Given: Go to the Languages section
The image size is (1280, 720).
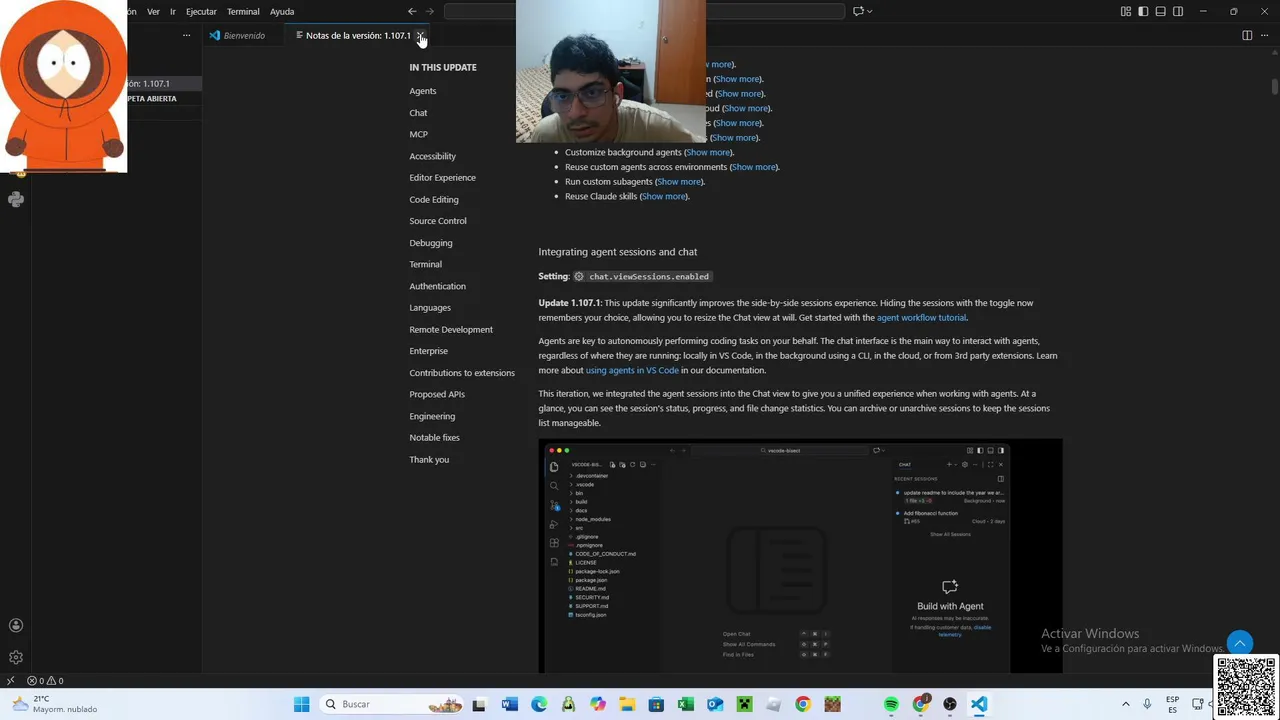Looking at the screenshot, I should click(430, 308).
